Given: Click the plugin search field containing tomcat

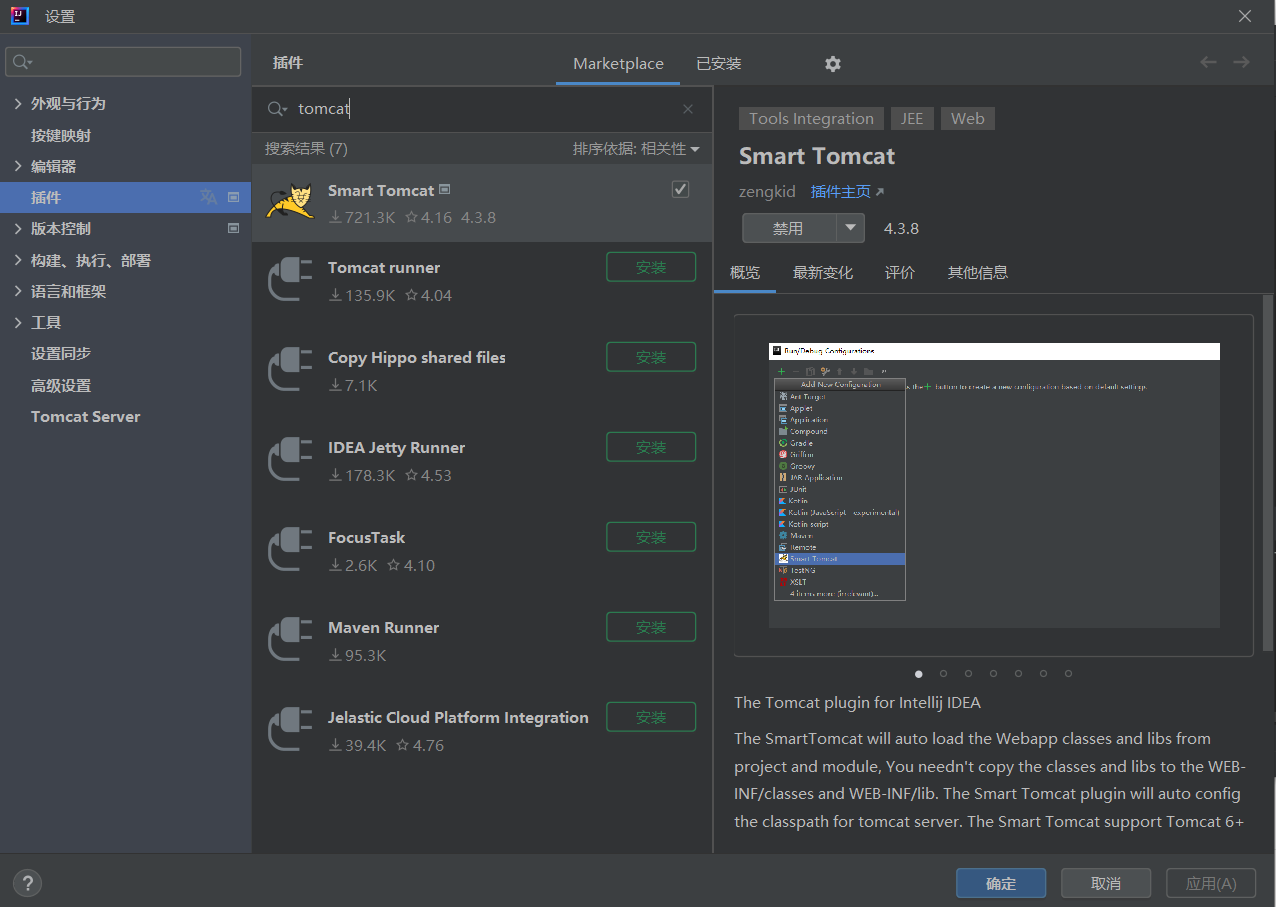Looking at the screenshot, I should [482, 109].
